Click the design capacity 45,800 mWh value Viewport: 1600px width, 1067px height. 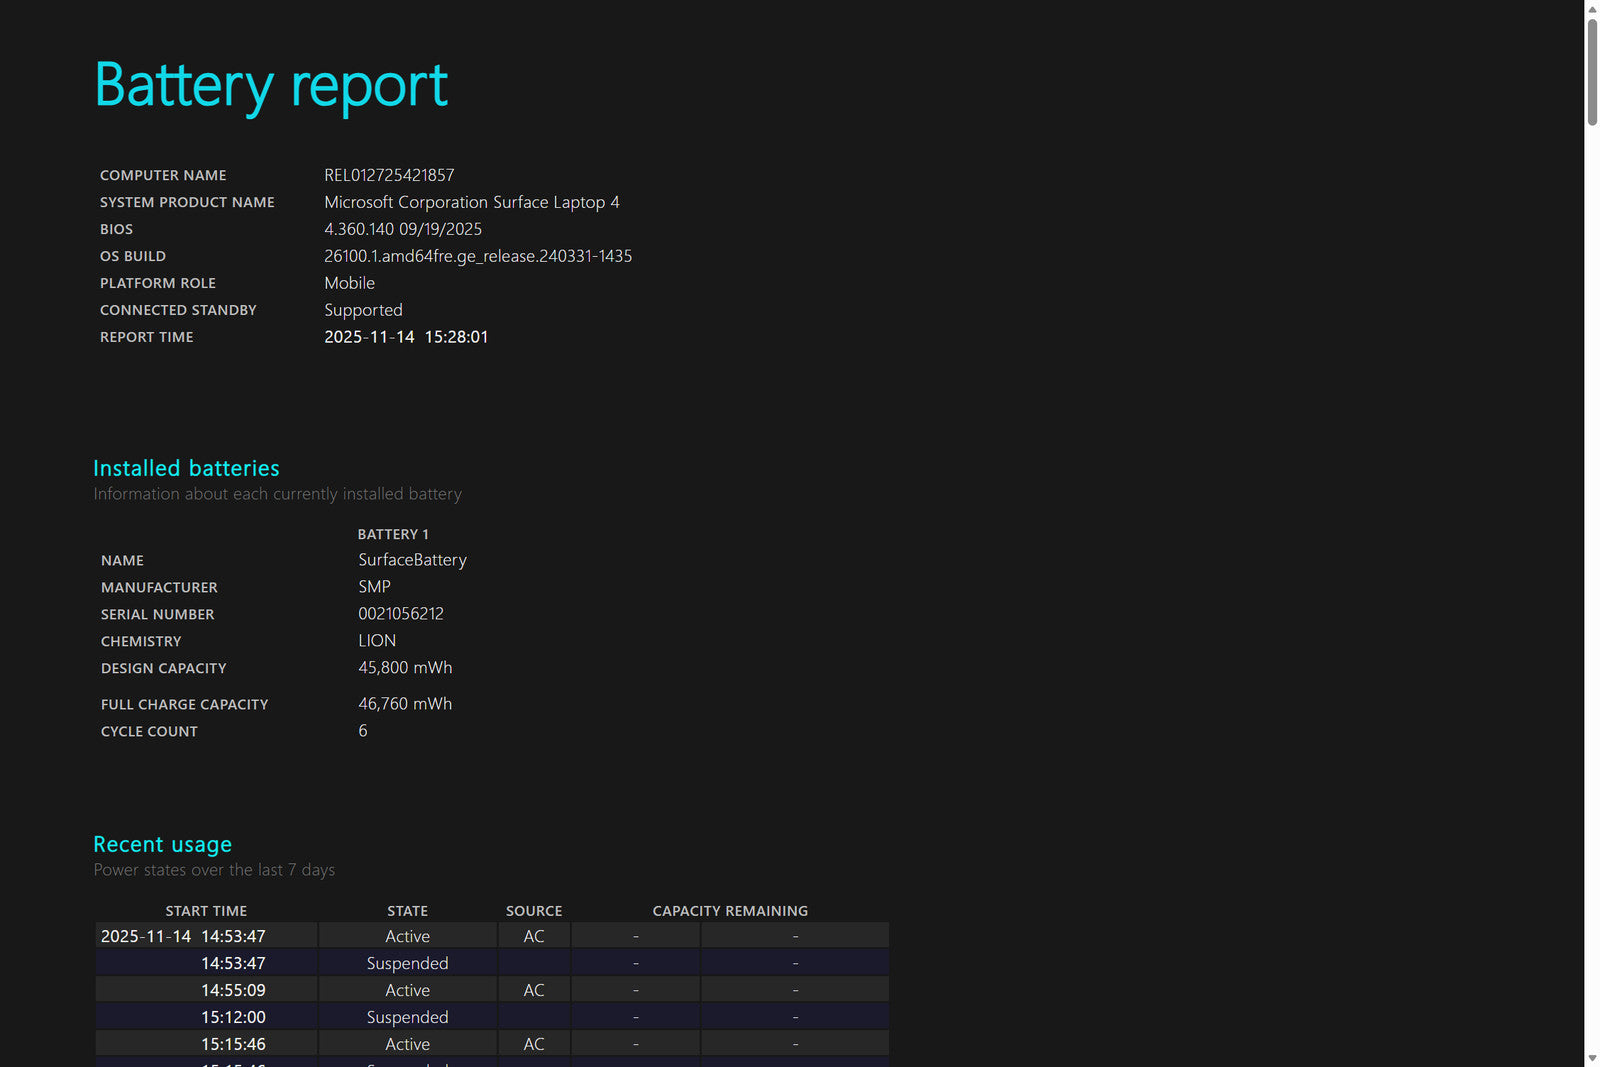click(x=405, y=668)
